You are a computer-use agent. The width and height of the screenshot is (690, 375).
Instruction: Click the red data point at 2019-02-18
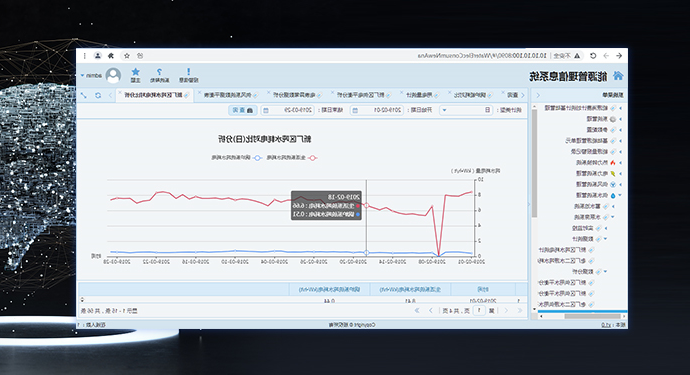click(366, 206)
